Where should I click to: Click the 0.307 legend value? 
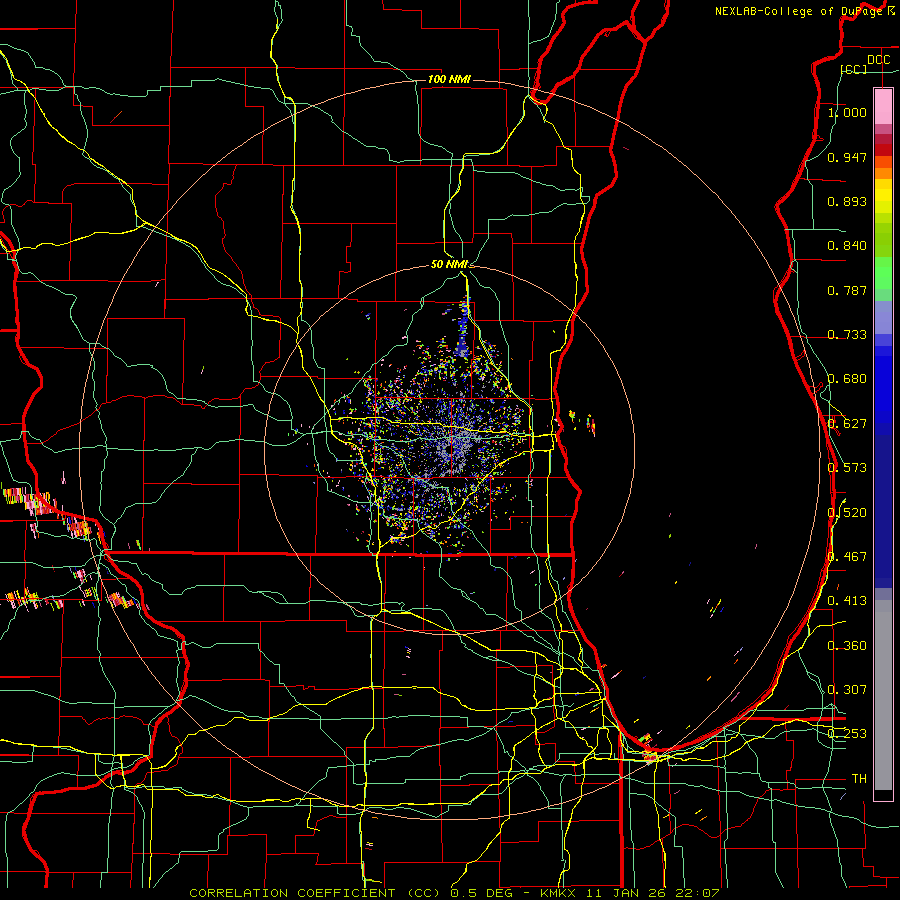(847, 690)
